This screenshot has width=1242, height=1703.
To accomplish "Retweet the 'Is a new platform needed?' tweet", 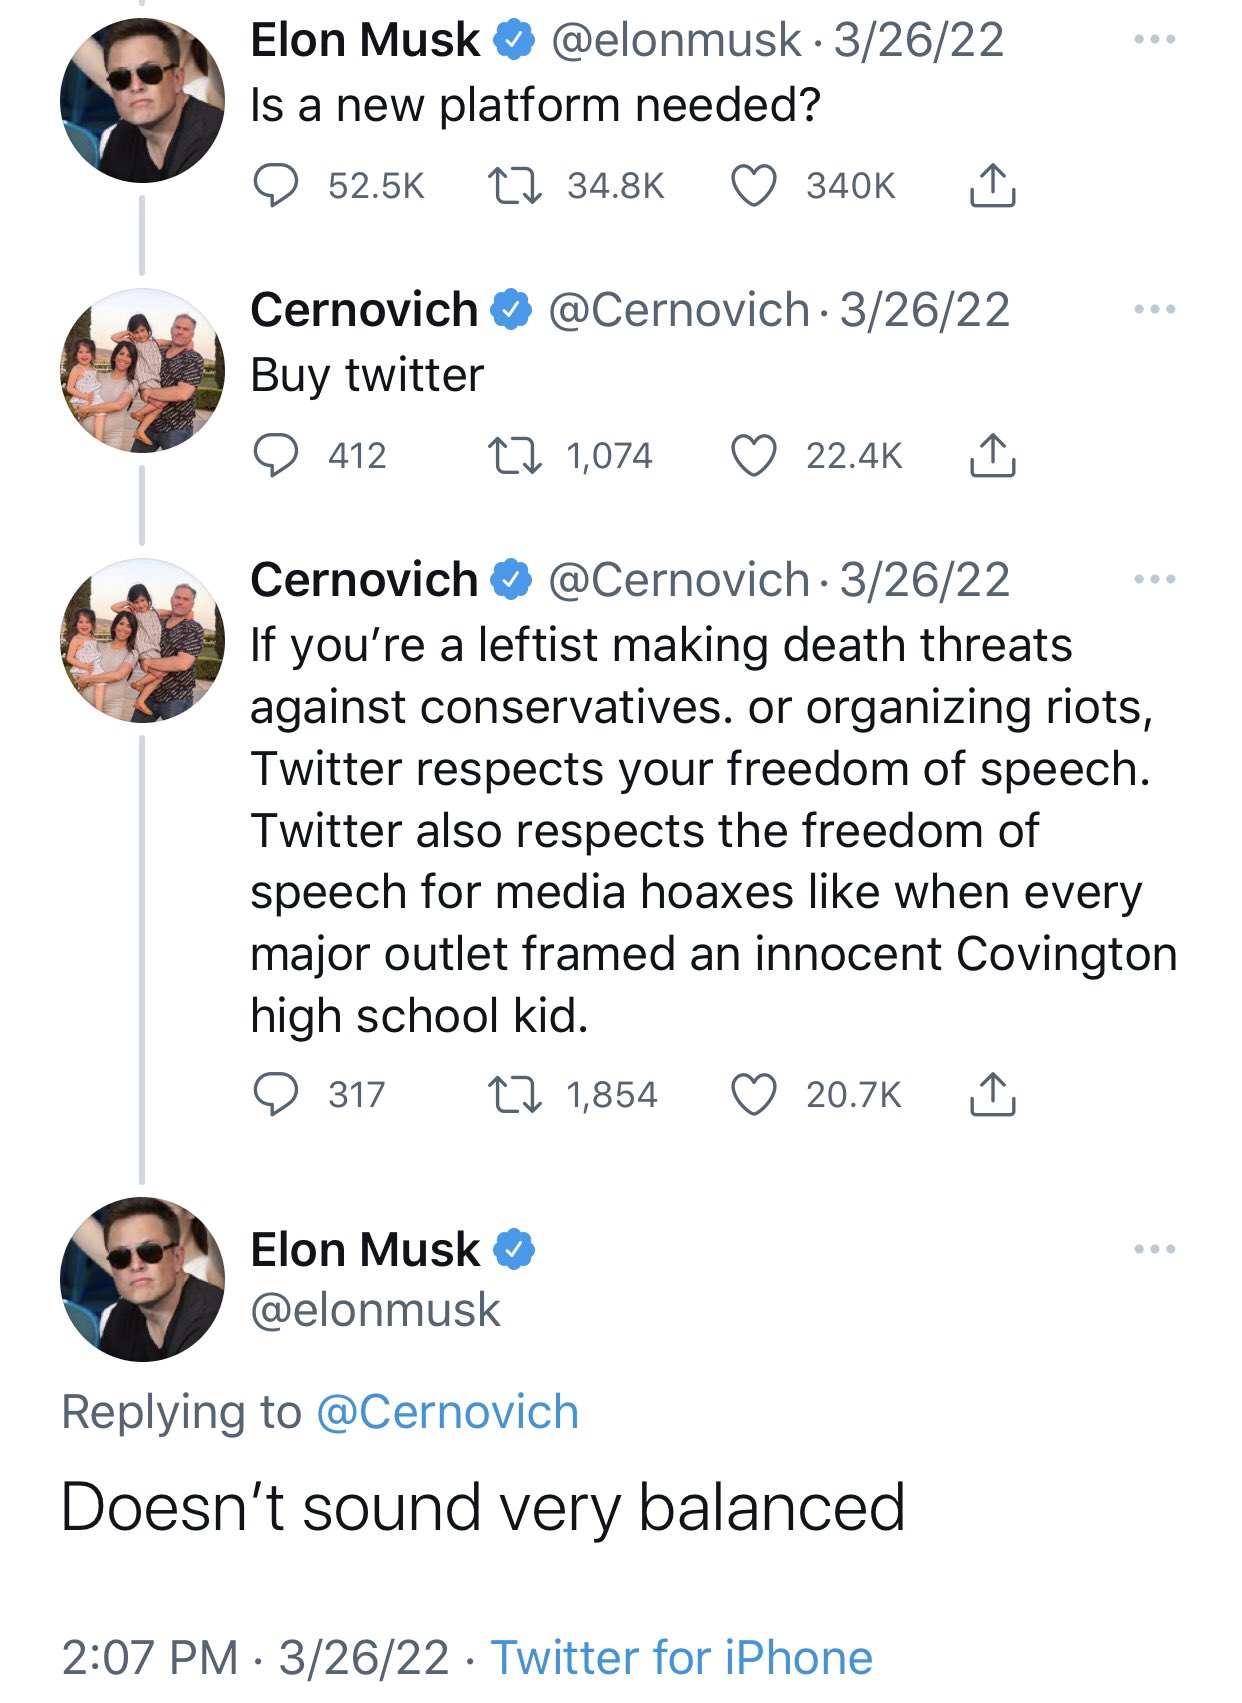I will (x=514, y=186).
